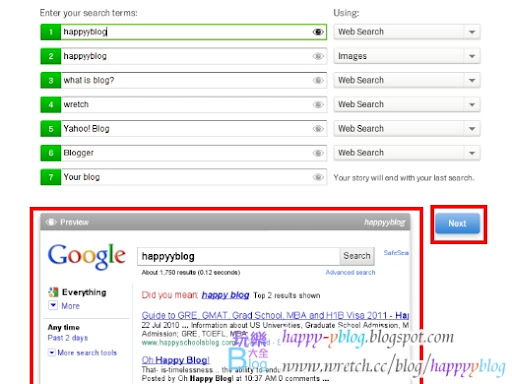Open the 'Guide to GRE, GMAT' result
512x384 pixels.
tap(275, 315)
